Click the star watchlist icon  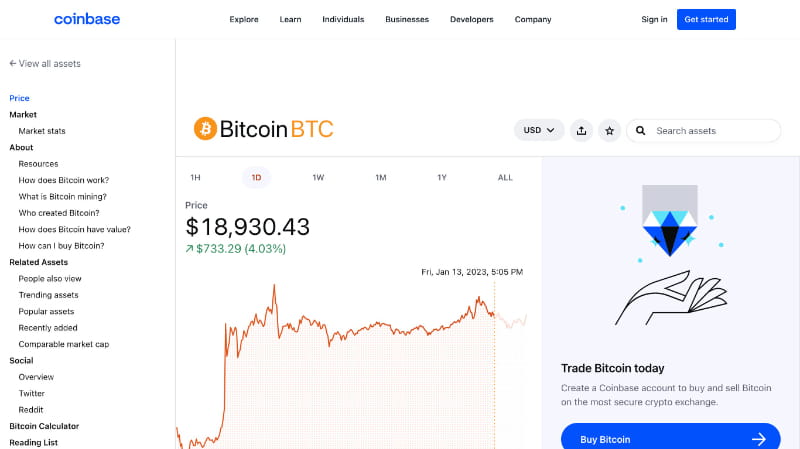click(609, 130)
